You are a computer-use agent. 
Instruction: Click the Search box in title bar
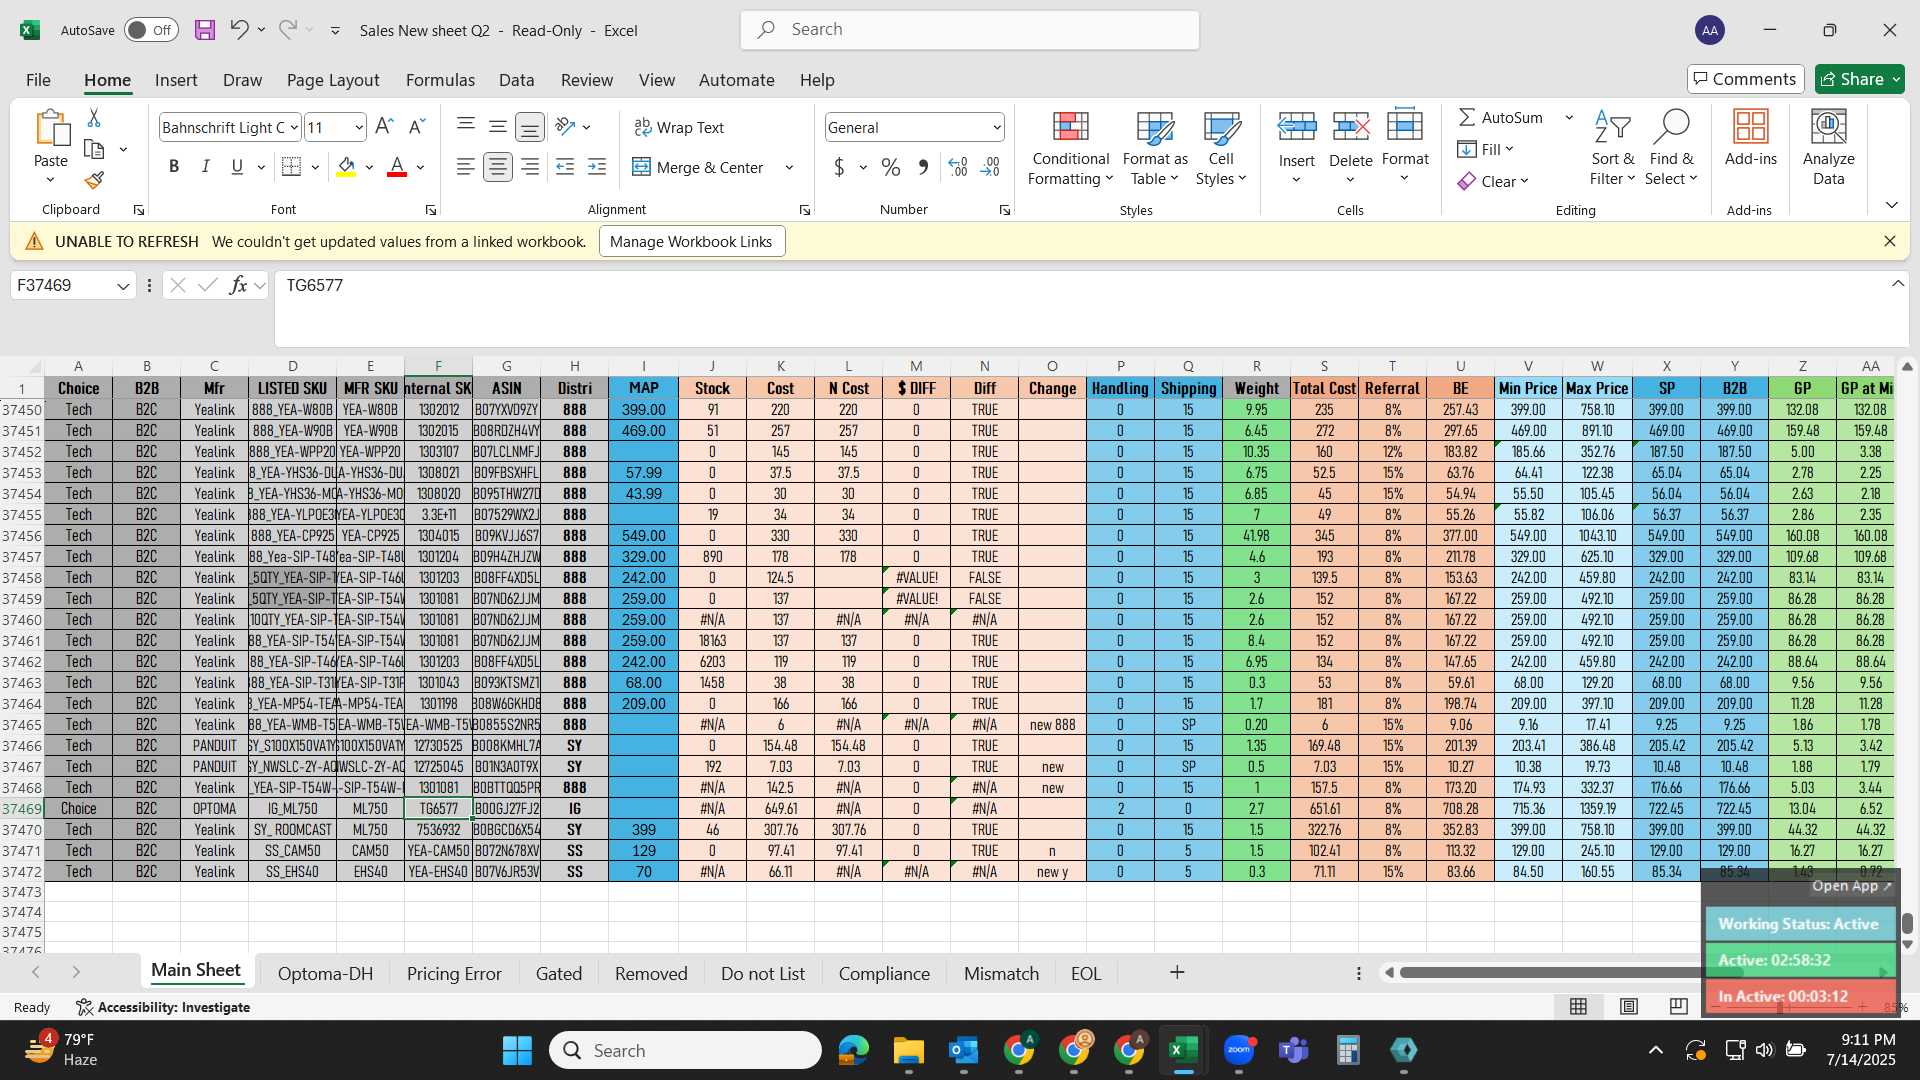(x=969, y=30)
